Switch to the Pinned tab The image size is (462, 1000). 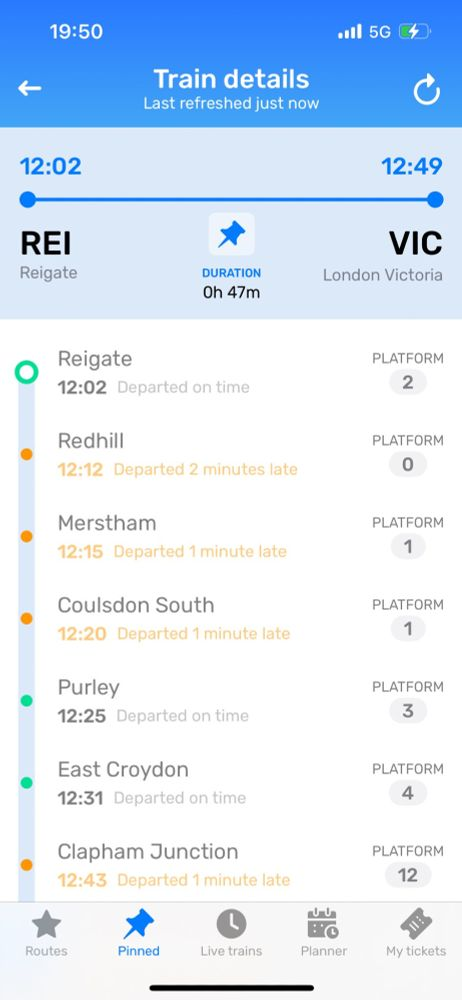pos(138,933)
